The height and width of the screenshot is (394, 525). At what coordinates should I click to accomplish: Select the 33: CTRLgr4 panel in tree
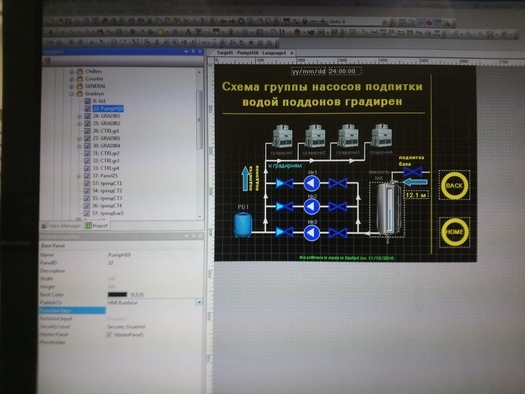click(x=106, y=168)
